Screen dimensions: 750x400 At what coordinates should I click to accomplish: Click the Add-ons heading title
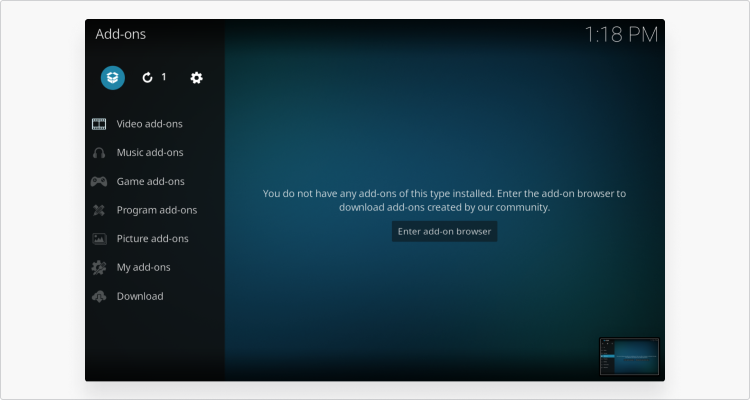[x=121, y=34]
